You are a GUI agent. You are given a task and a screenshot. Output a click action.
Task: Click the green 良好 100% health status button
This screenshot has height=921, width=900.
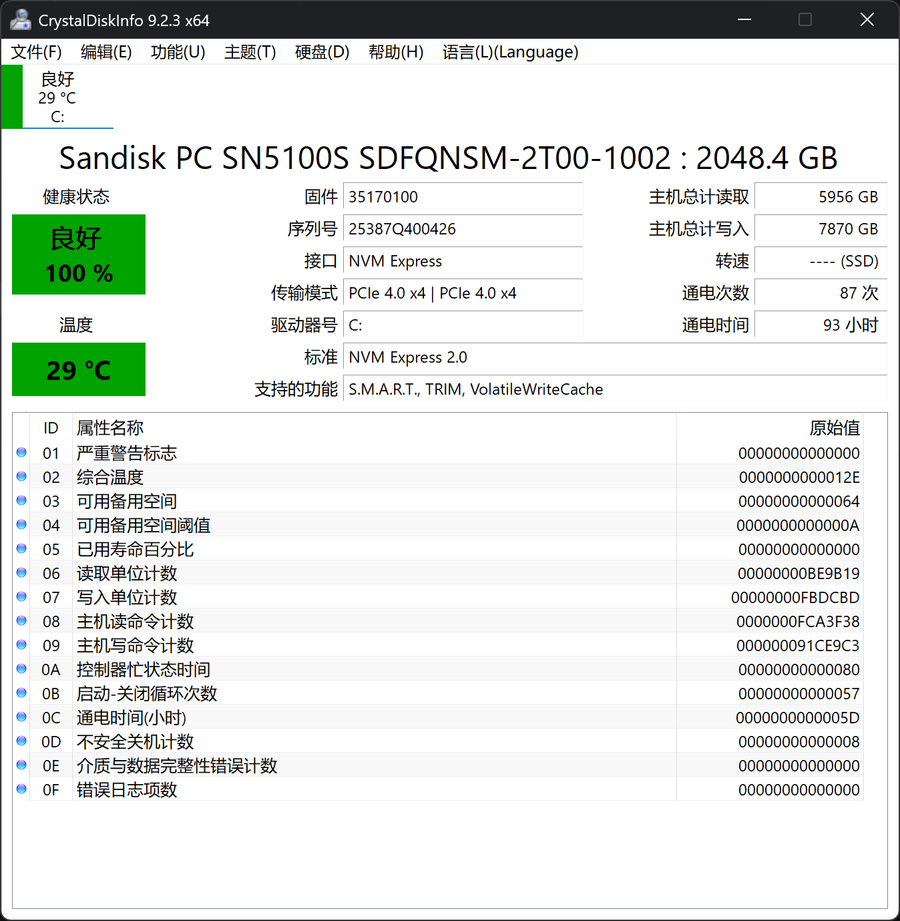pos(78,254)
